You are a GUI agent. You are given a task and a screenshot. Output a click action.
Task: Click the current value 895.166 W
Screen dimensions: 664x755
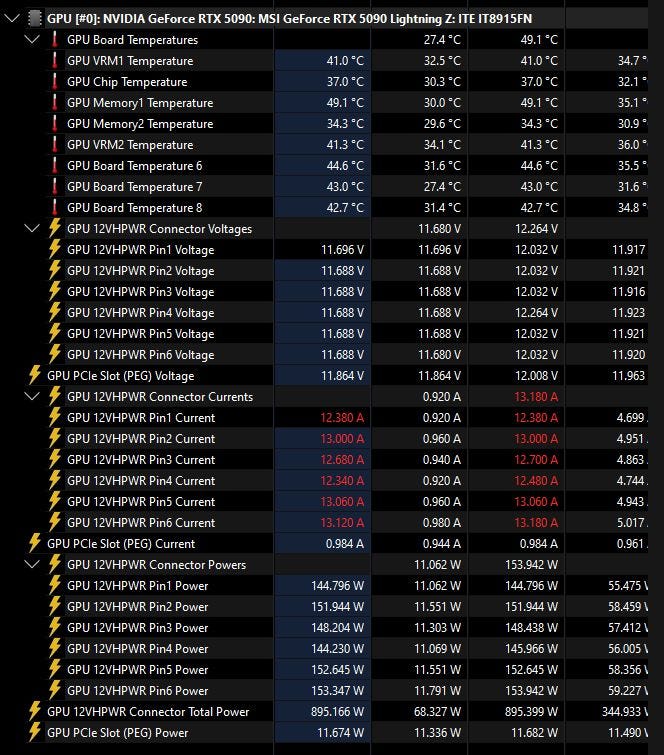[x=338, y=712]
